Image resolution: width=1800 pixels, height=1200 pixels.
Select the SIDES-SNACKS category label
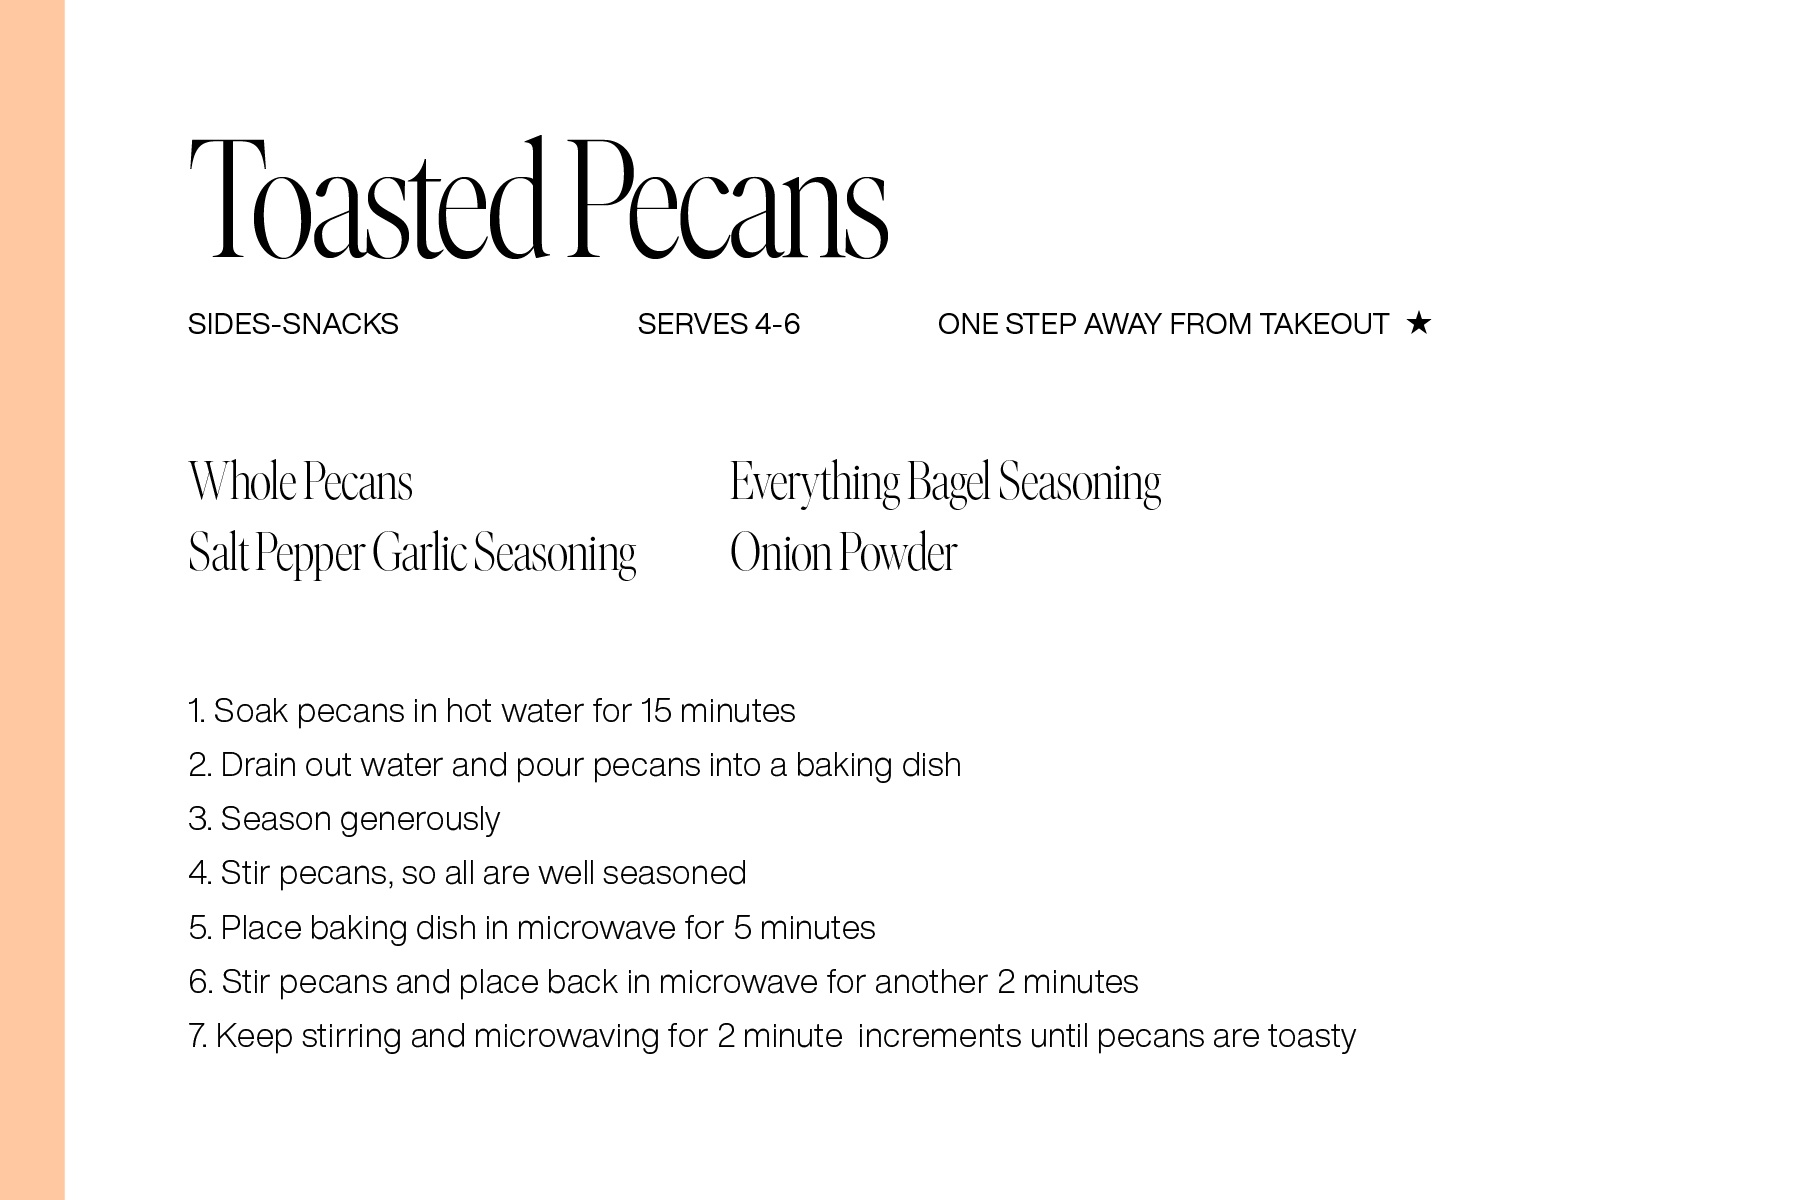[293, 324]
